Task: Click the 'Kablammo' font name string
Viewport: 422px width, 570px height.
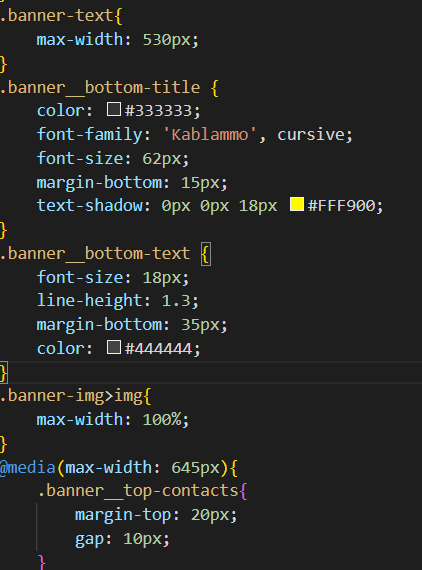Action: (x=209, y=135)
